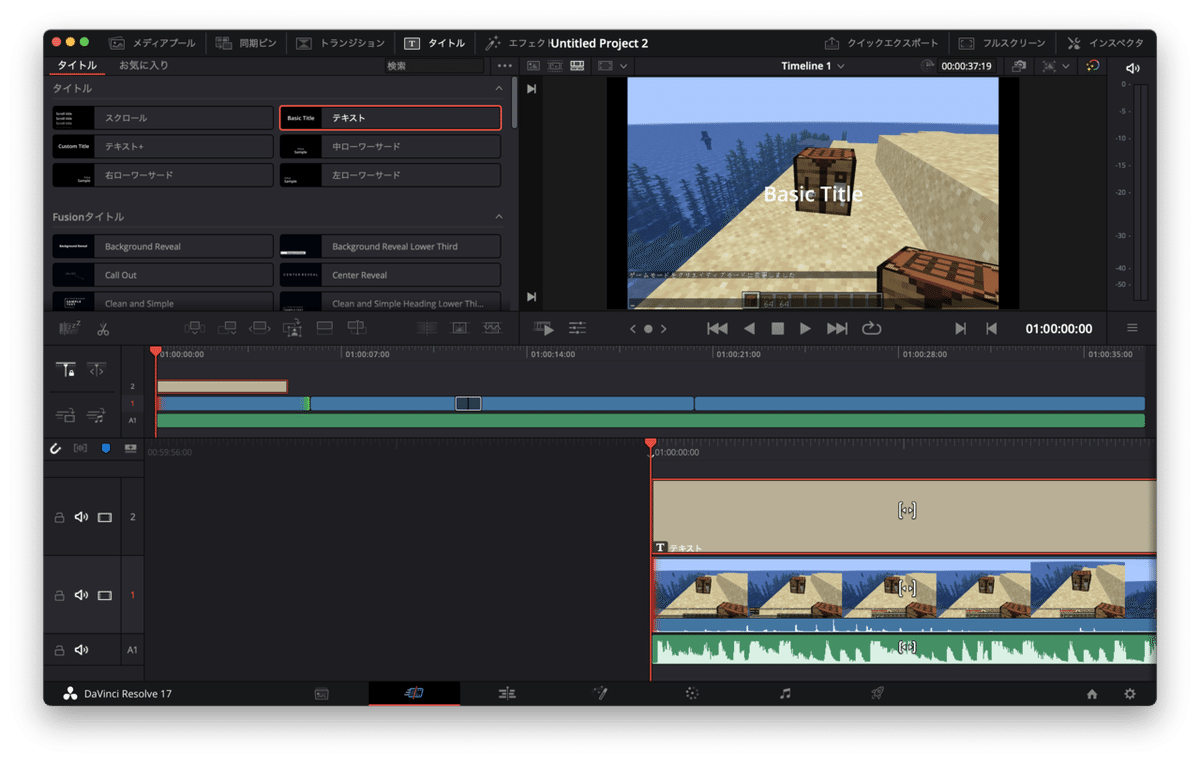Click the smart insert edit icon
The height and width of the screenshot is (763, 1200).
pyautogui.click(x=195, y=328)
